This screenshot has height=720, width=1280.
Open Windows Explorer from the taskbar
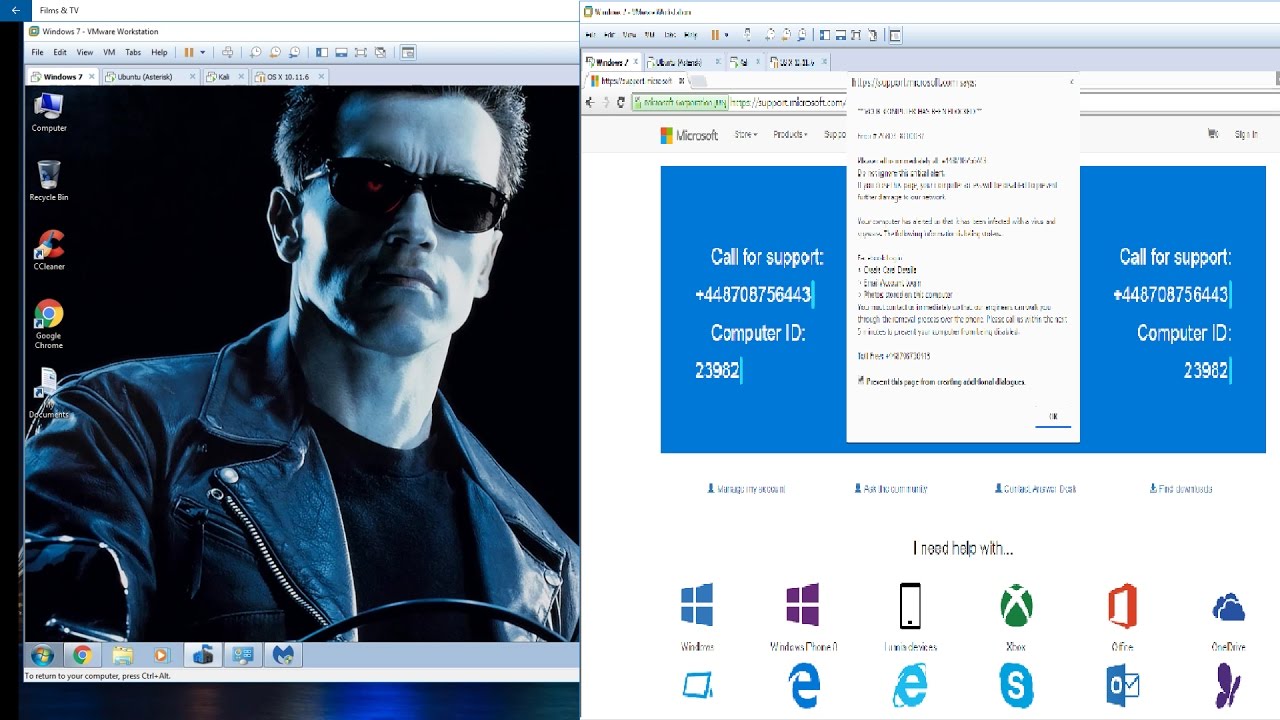point(122,655)
